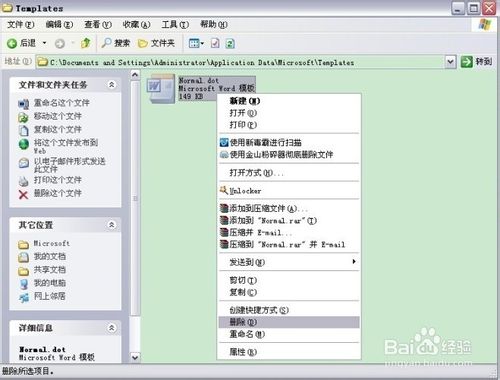Click the green toolbar icon near address bar top
The width and height of the screenshot is (500, 380).
point(230,43)
